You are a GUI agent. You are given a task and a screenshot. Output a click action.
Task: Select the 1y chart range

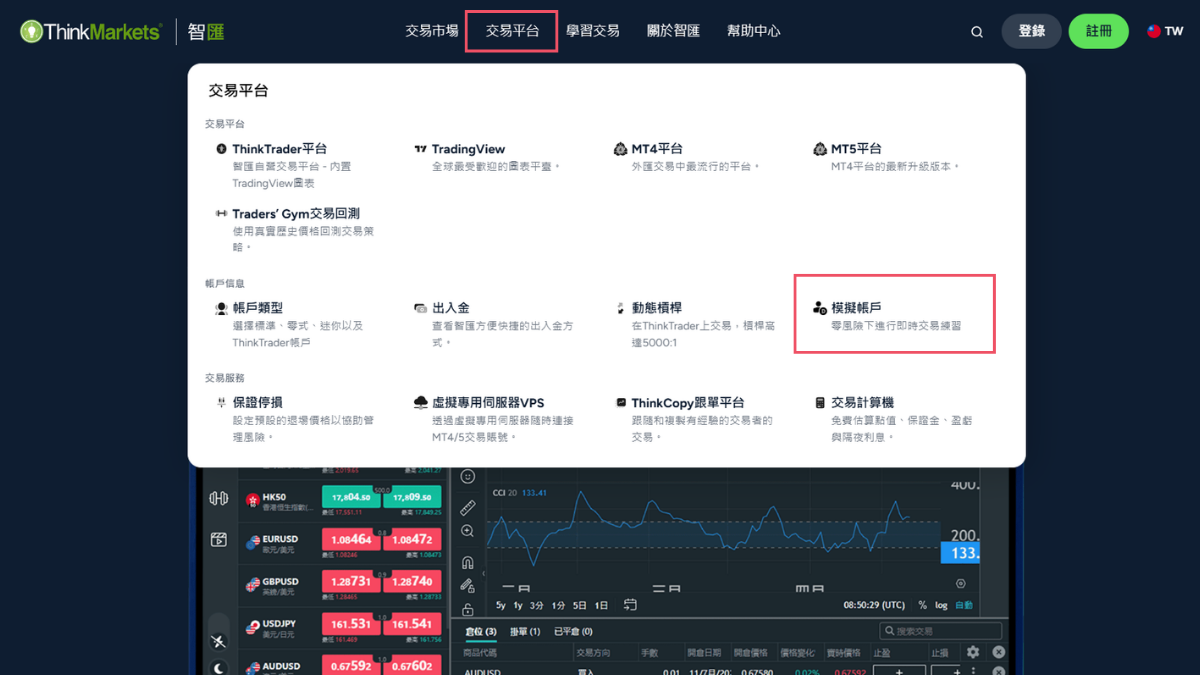coord(518,606)
